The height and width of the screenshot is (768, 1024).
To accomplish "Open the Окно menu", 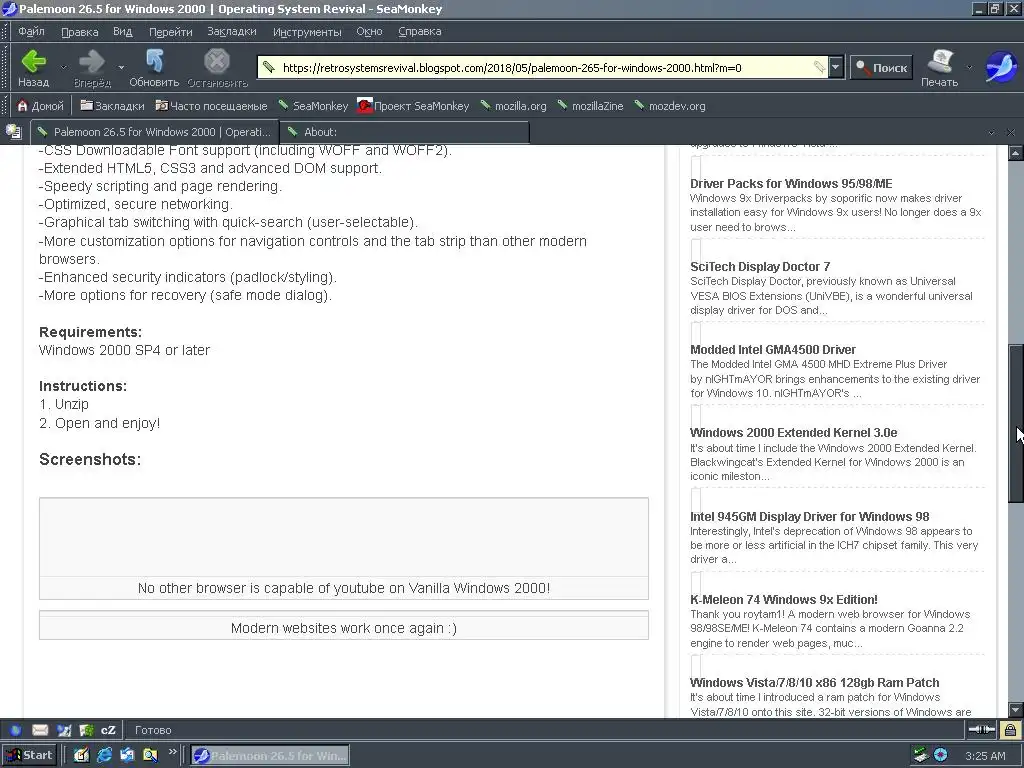I will pyautogui.click(x=369, y=31).
